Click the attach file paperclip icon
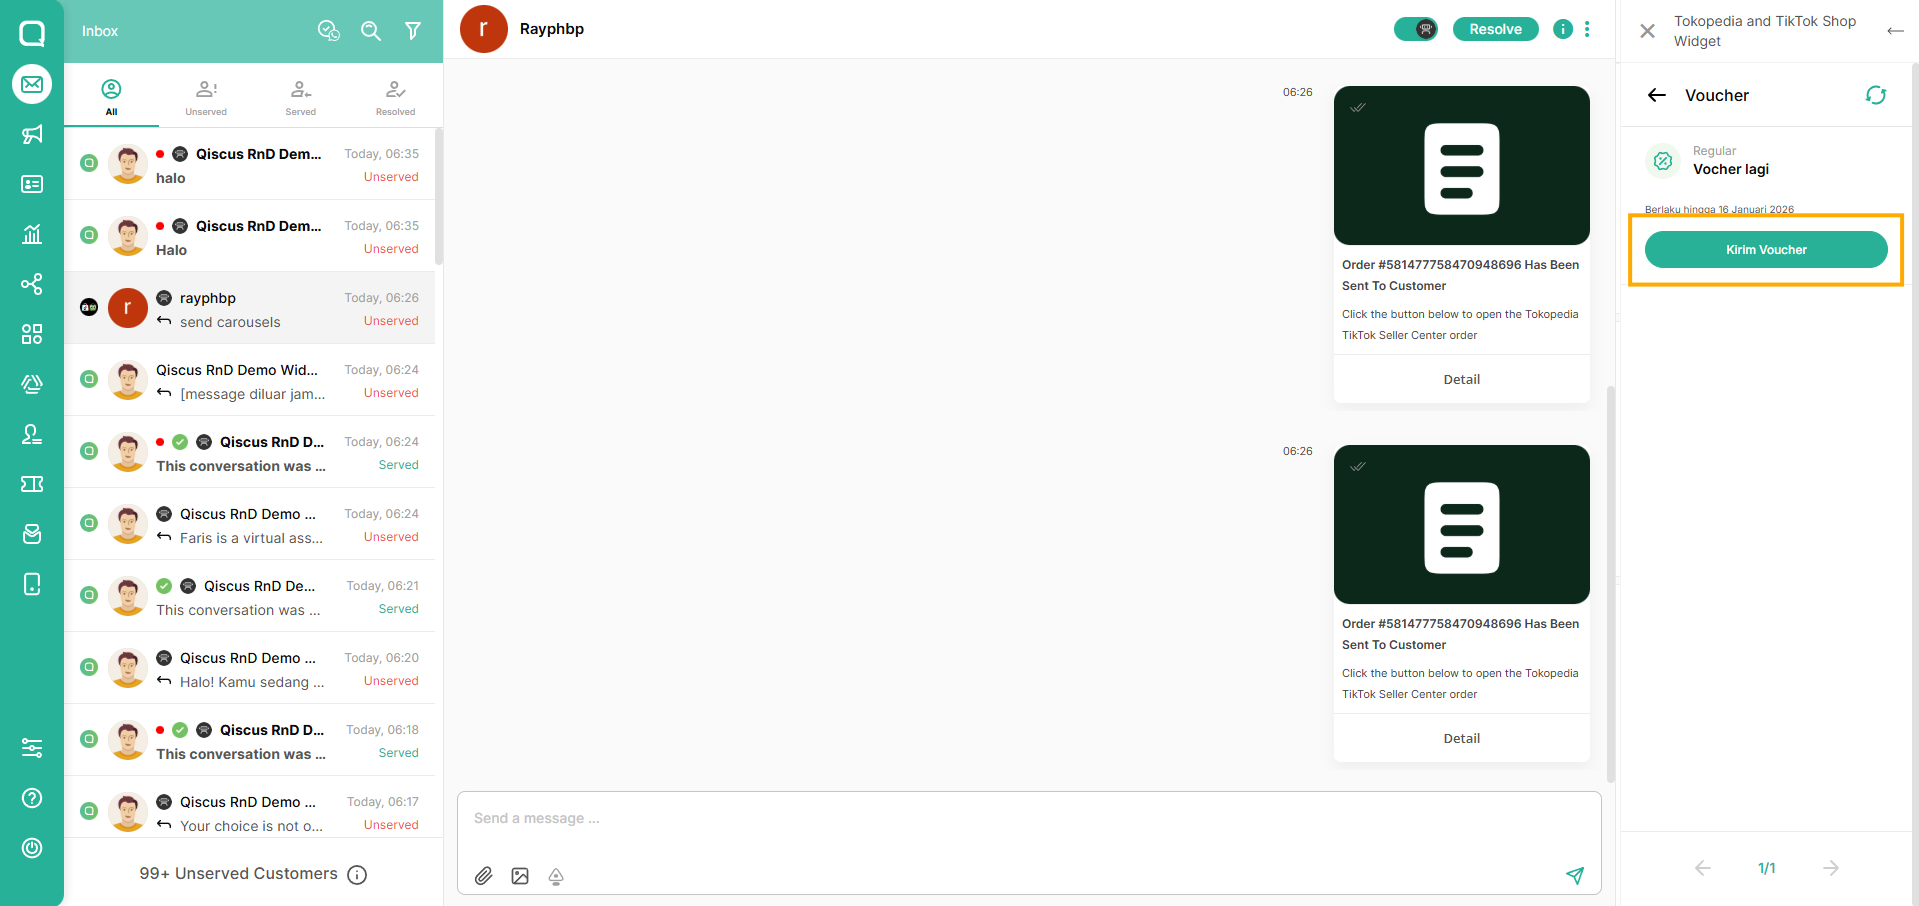 tap(484, 876)
